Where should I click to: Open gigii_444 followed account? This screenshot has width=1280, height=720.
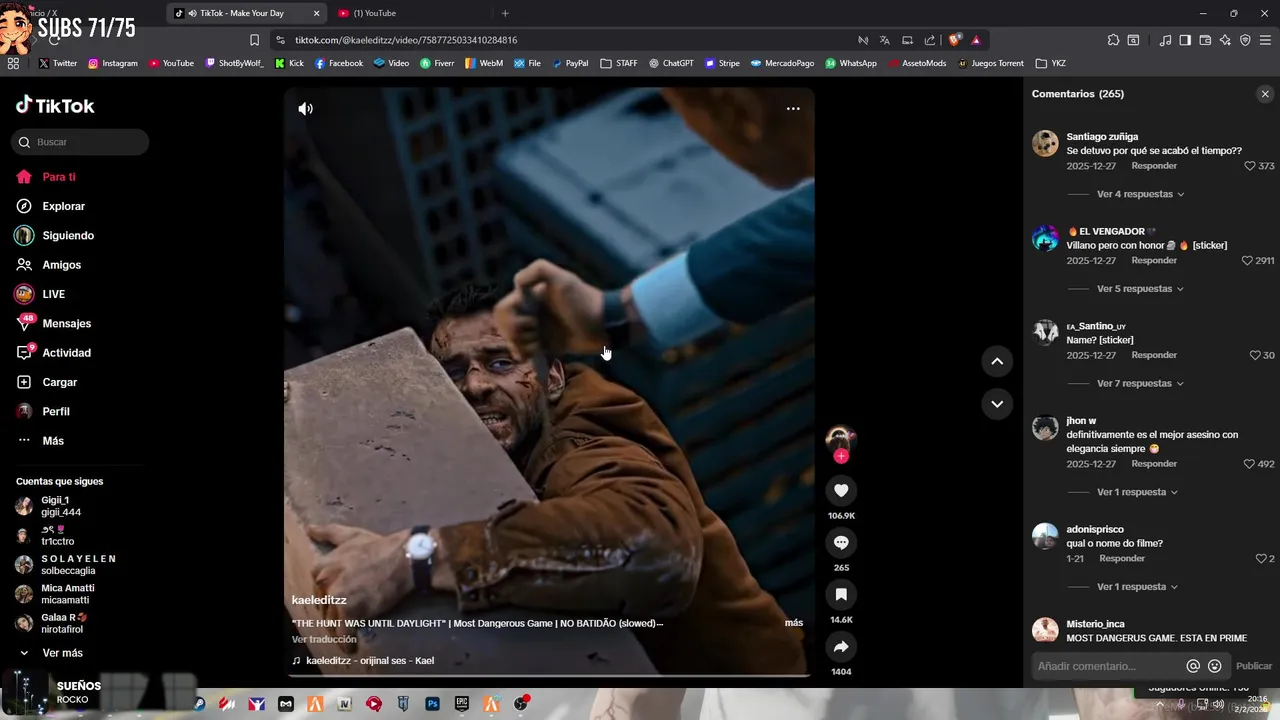coord(60,506)
